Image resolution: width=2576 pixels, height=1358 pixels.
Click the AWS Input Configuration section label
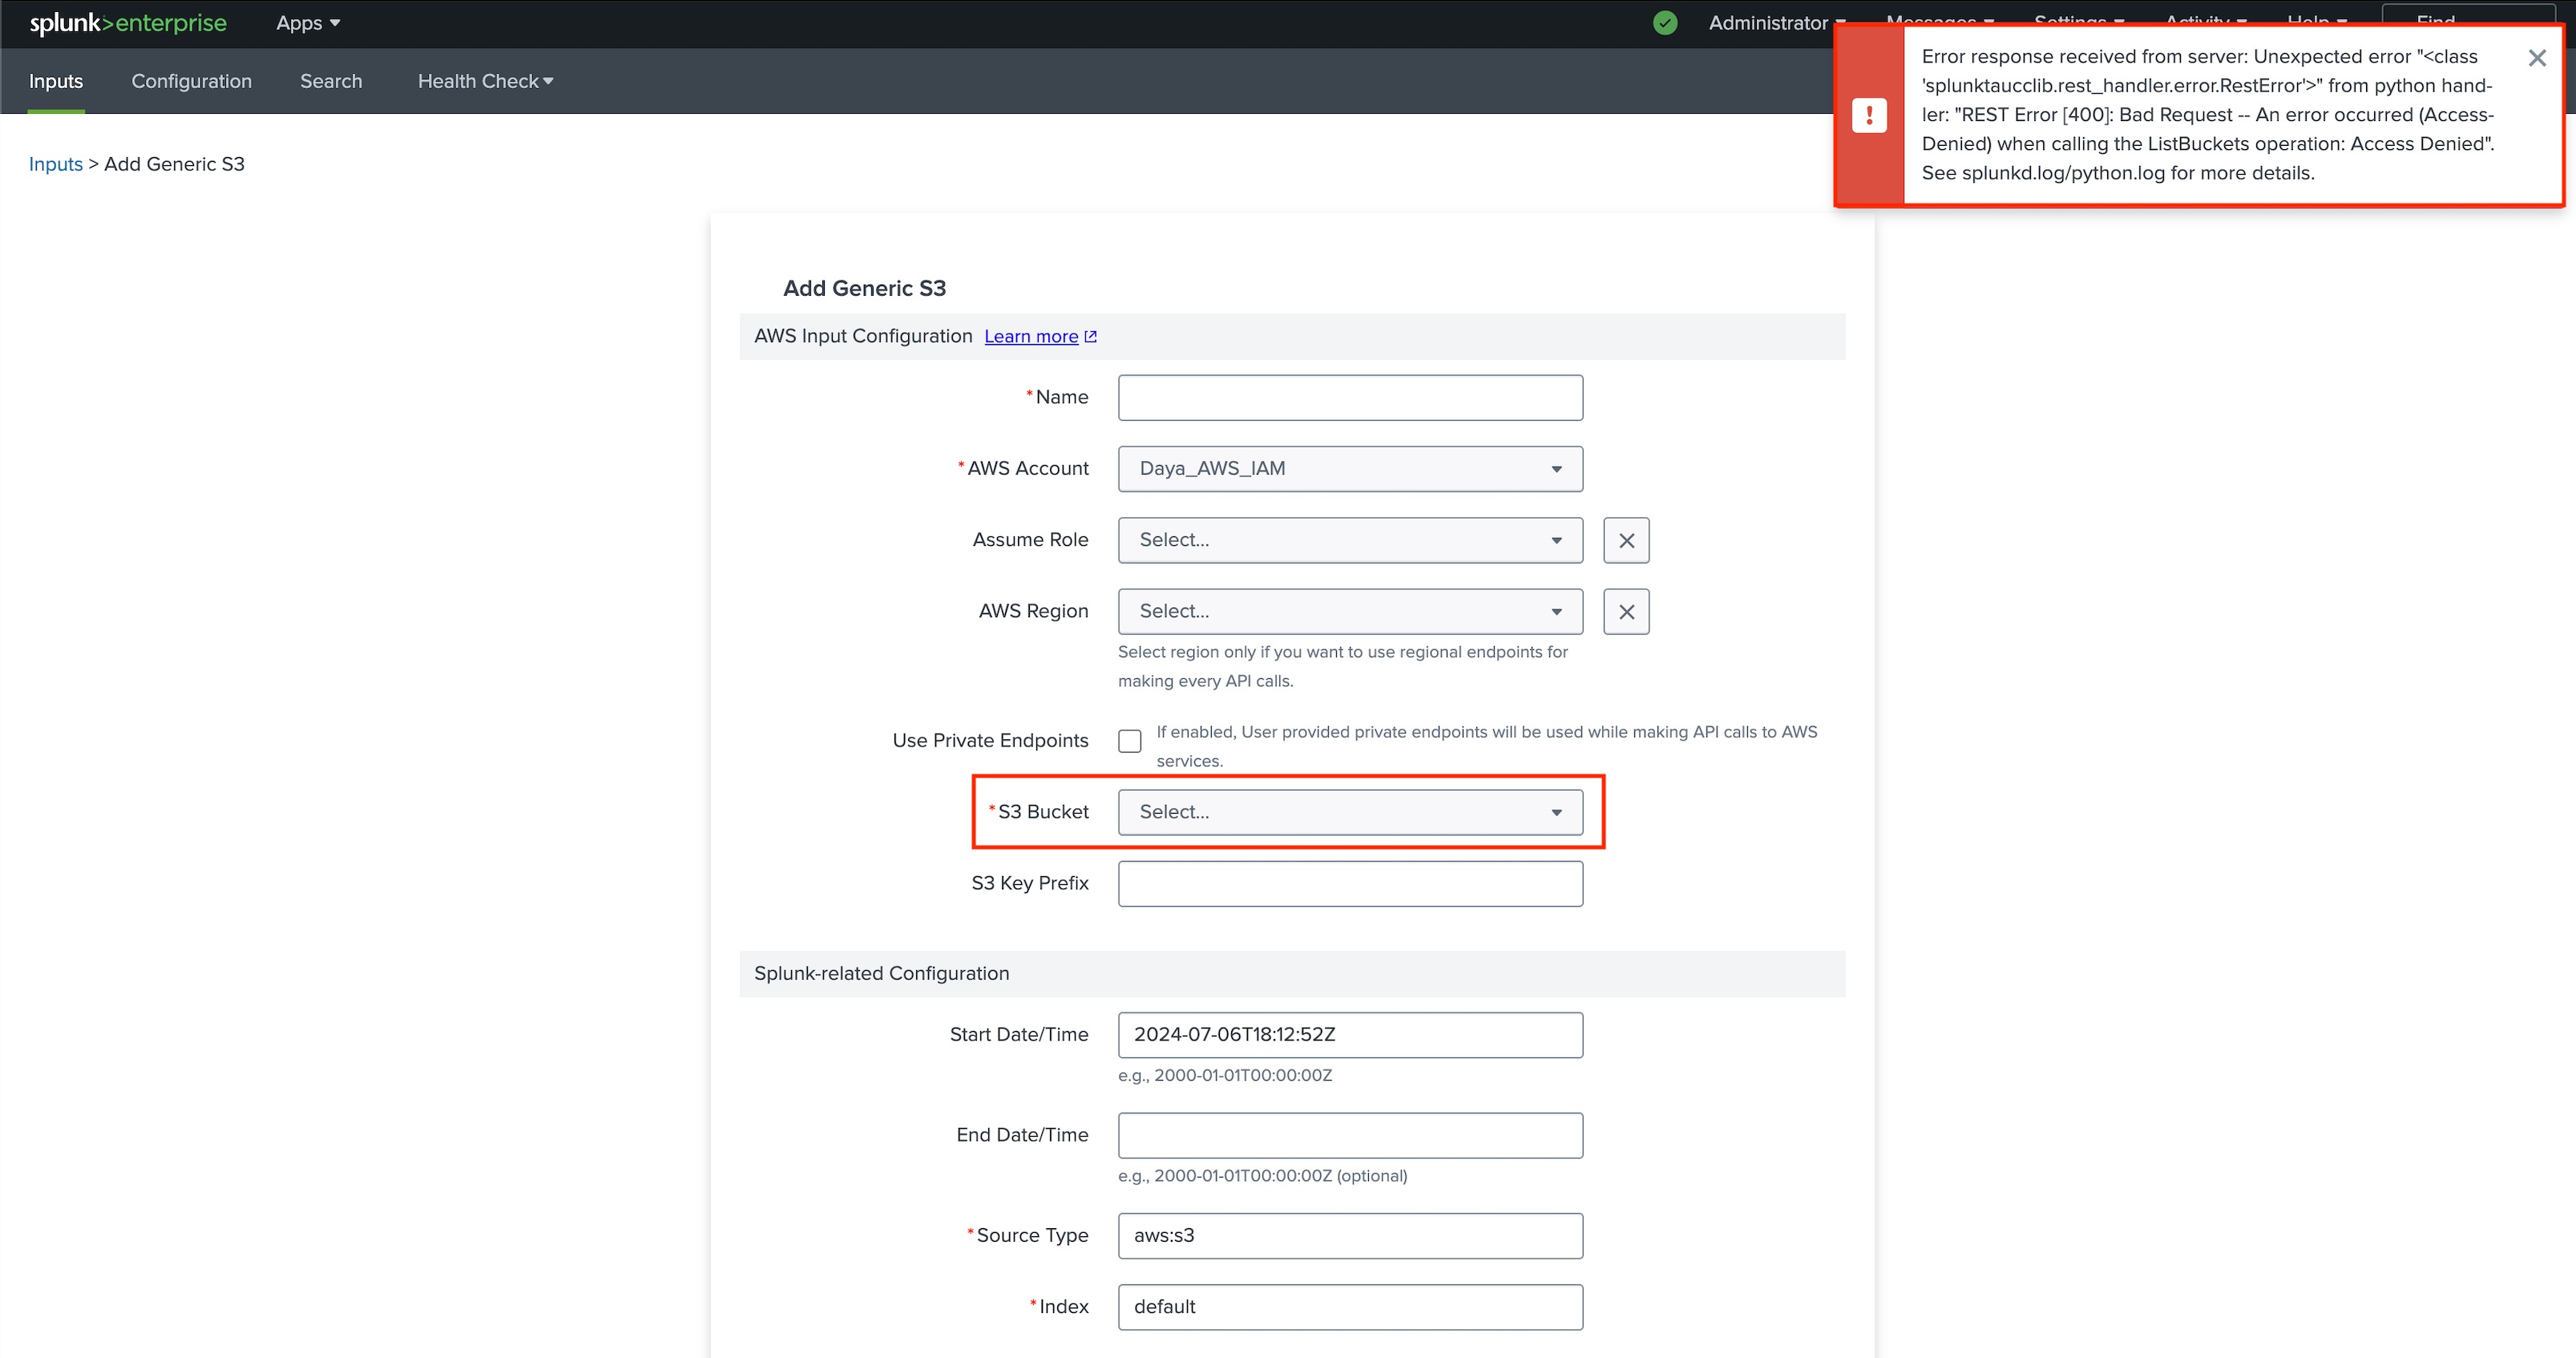pyautogui.click(x=863, y=336)
